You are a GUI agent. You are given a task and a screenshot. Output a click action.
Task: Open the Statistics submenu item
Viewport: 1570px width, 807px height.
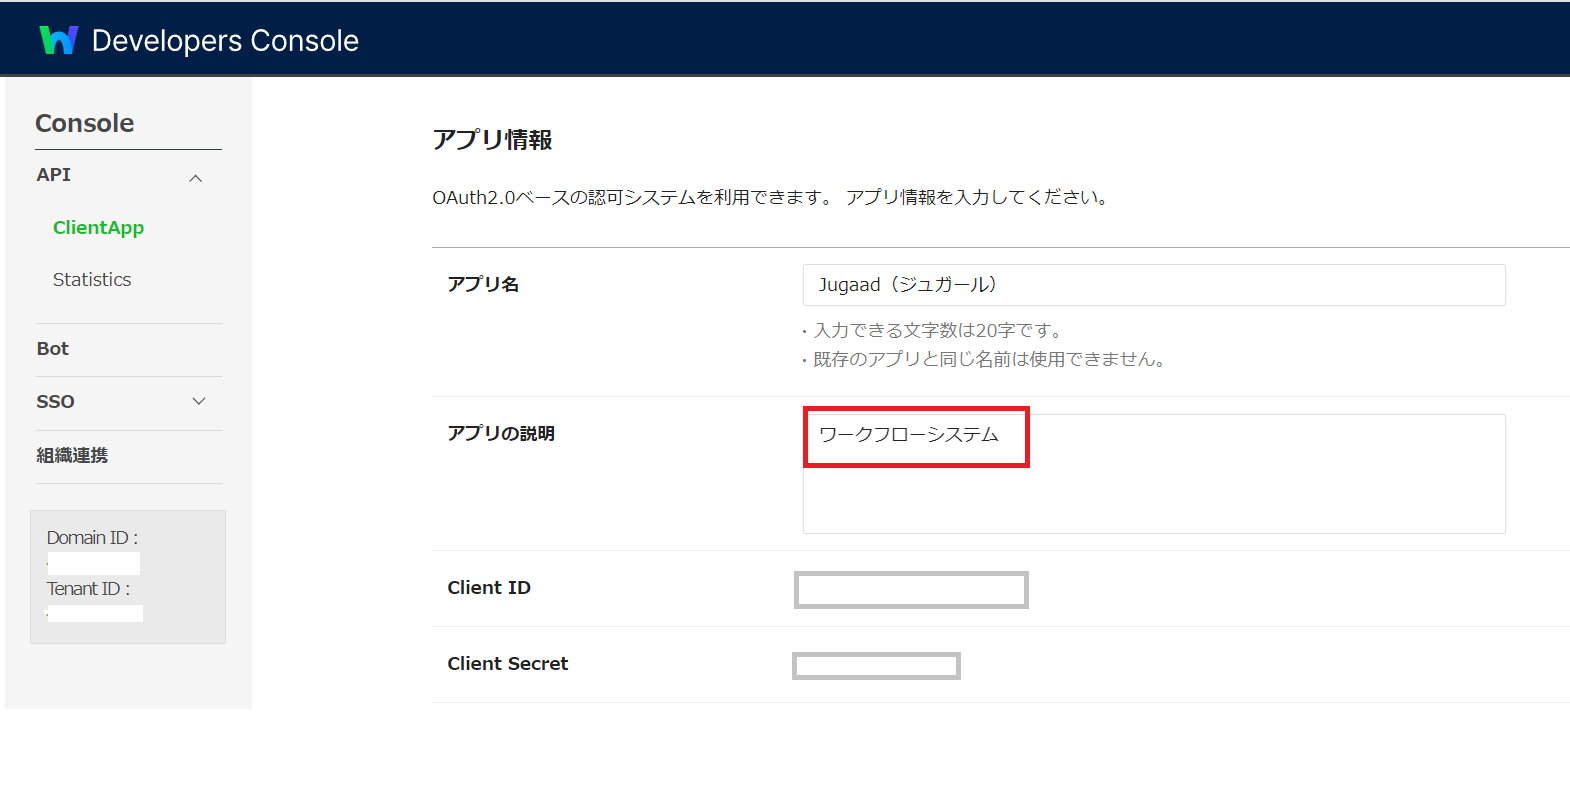point(92,280)
